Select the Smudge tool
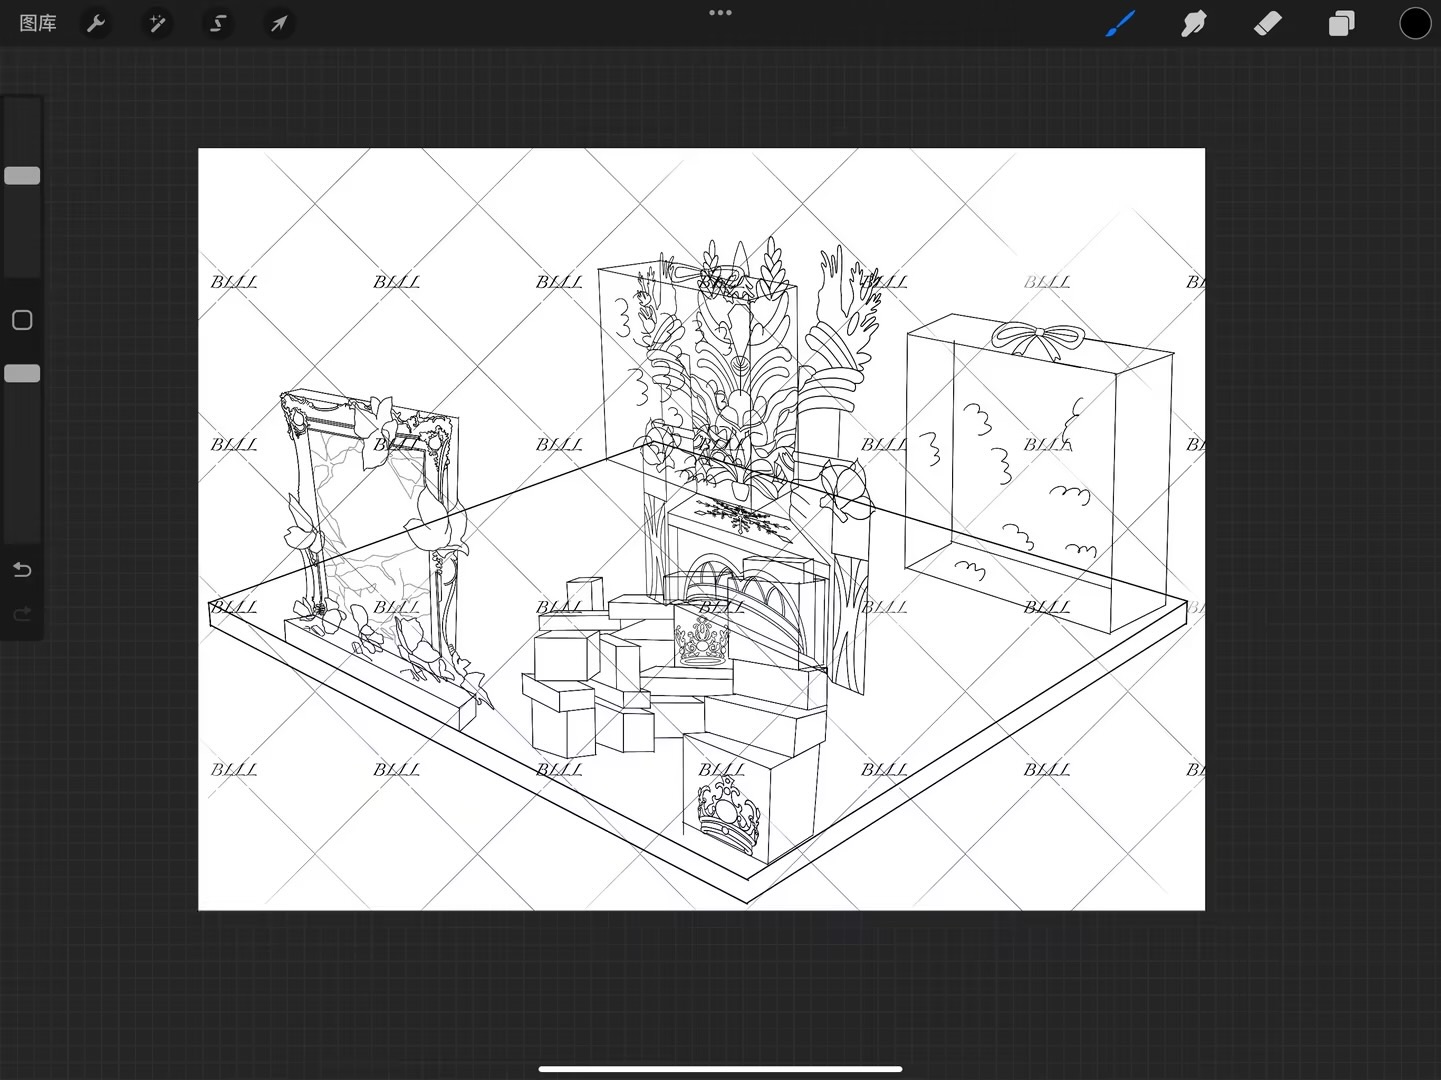Viewport: 1441px width, 1080px height. pos(1193,23)
